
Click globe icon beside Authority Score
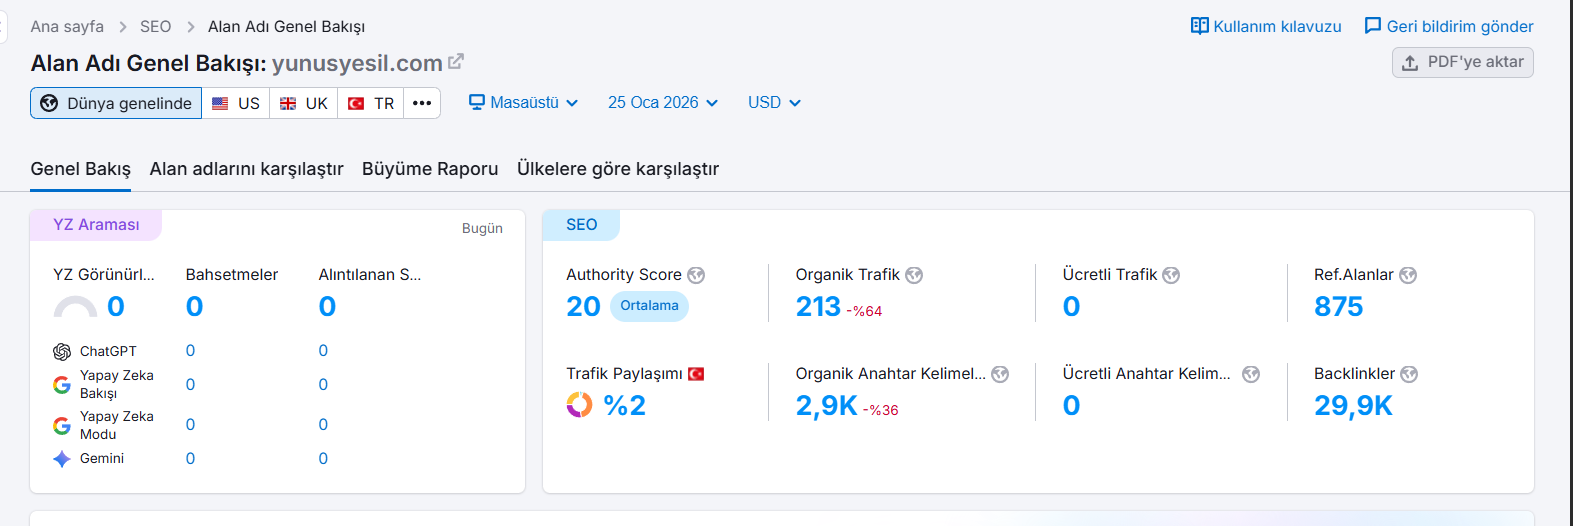pos(696,275)
